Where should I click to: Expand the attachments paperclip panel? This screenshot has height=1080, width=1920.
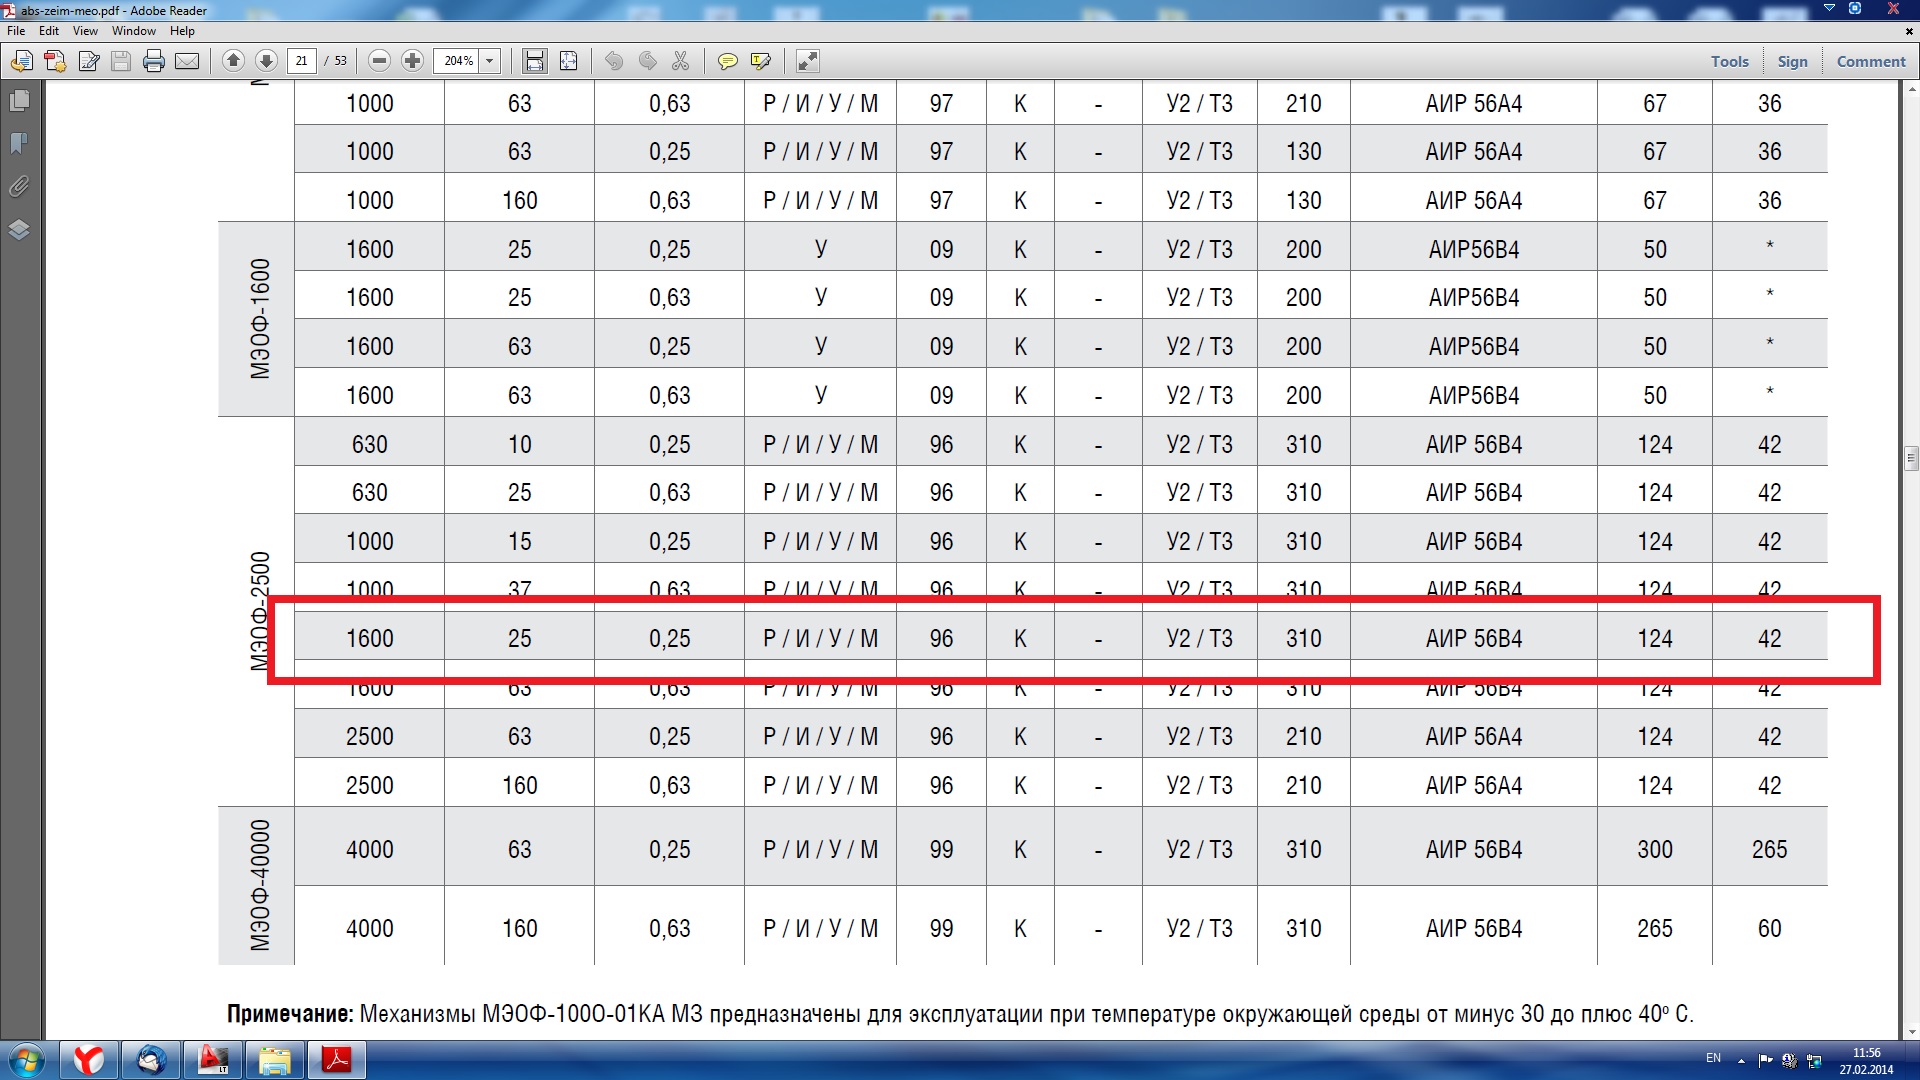pyautogui.click(x=19, y=187)
